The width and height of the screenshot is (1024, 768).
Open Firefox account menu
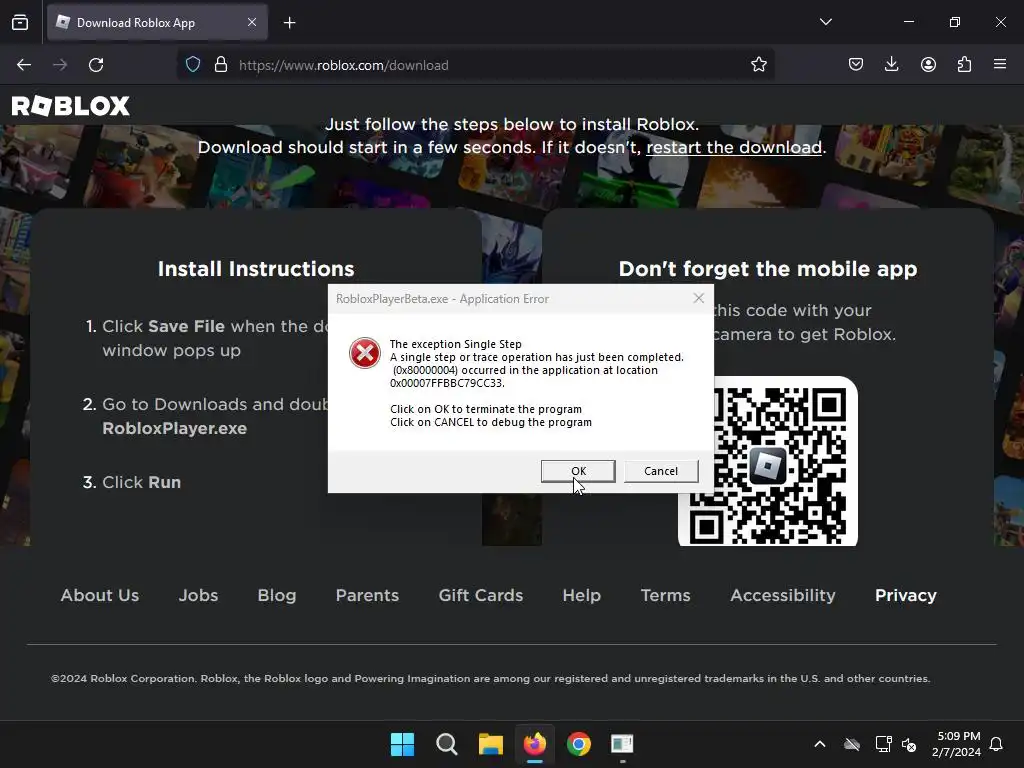pos(928,64)
